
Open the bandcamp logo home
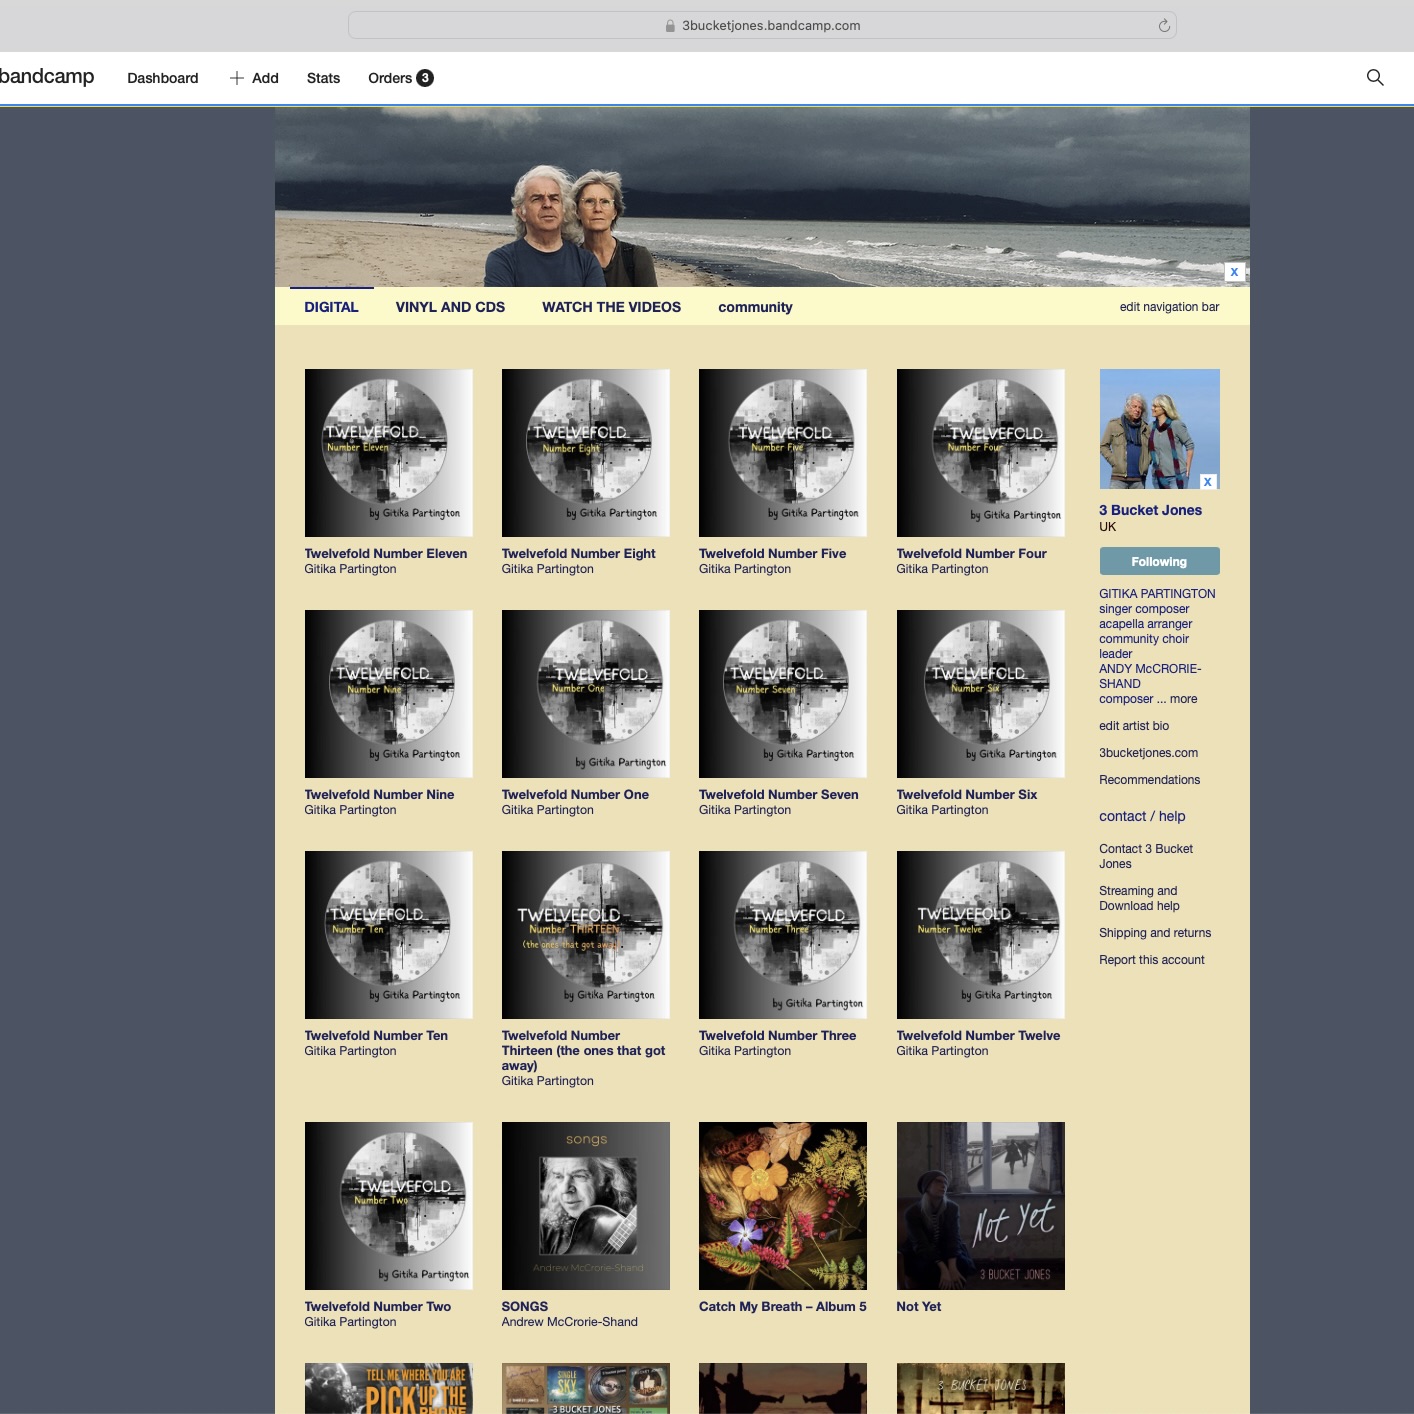tap(46, 77)
